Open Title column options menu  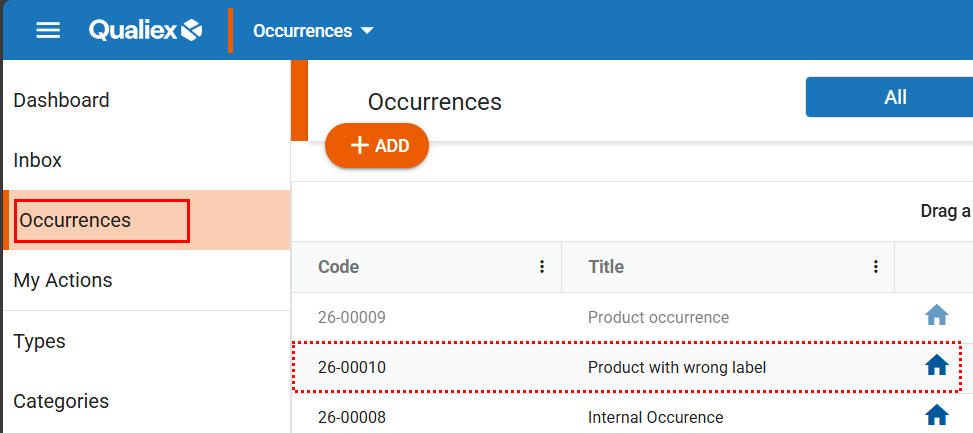[x=875, y=267]
